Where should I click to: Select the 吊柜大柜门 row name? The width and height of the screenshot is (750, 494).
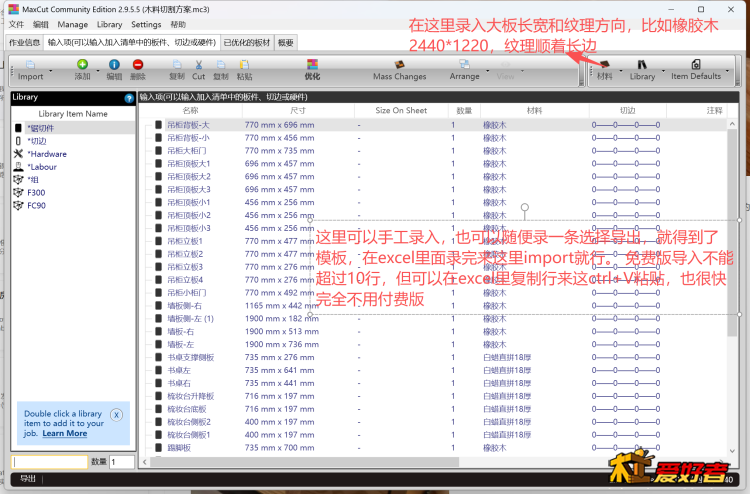pos(187,151)
